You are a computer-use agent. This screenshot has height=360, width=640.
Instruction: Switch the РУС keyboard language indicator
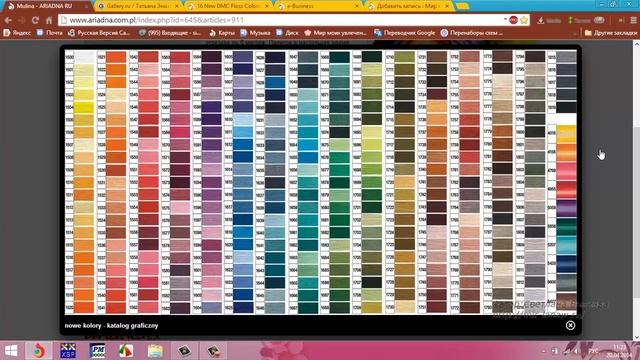pos(594,351)
